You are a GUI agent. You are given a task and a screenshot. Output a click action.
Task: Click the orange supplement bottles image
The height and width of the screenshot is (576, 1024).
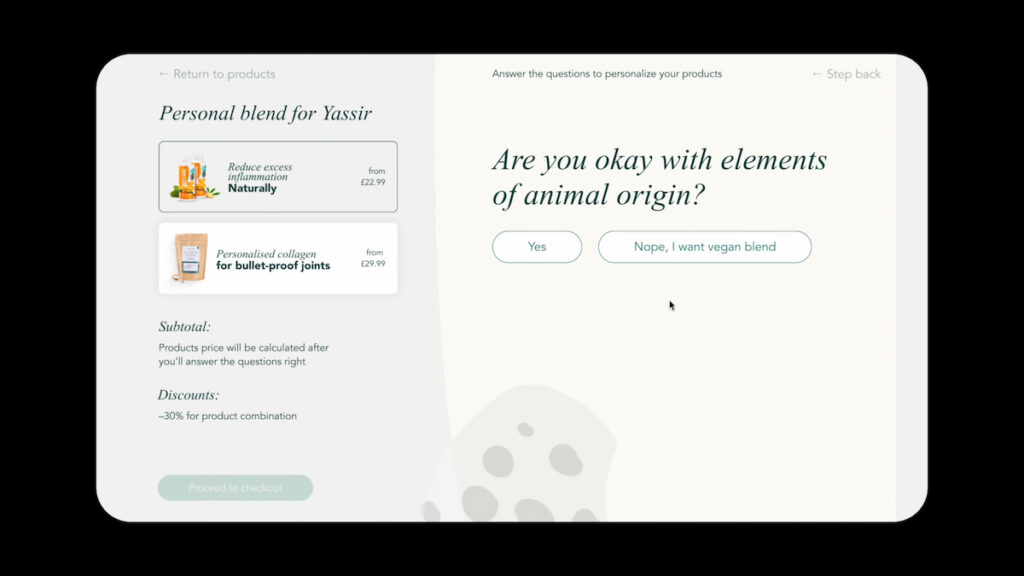[x=193, y=178]
